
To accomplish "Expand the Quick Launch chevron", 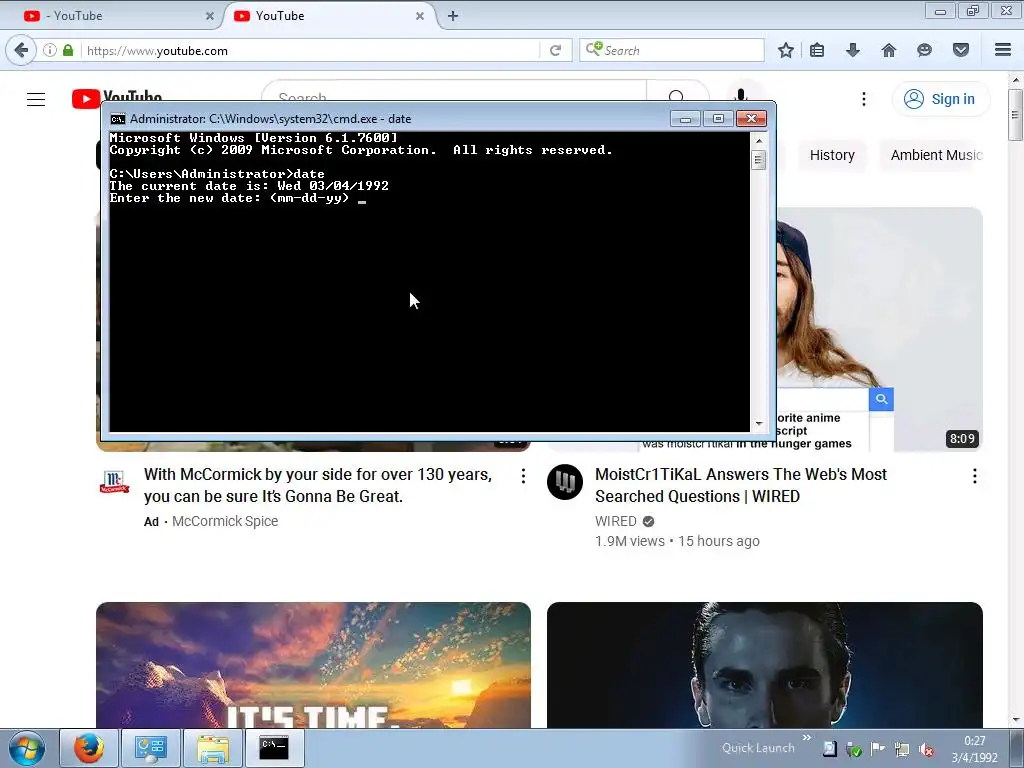I will tap(807, 737).
